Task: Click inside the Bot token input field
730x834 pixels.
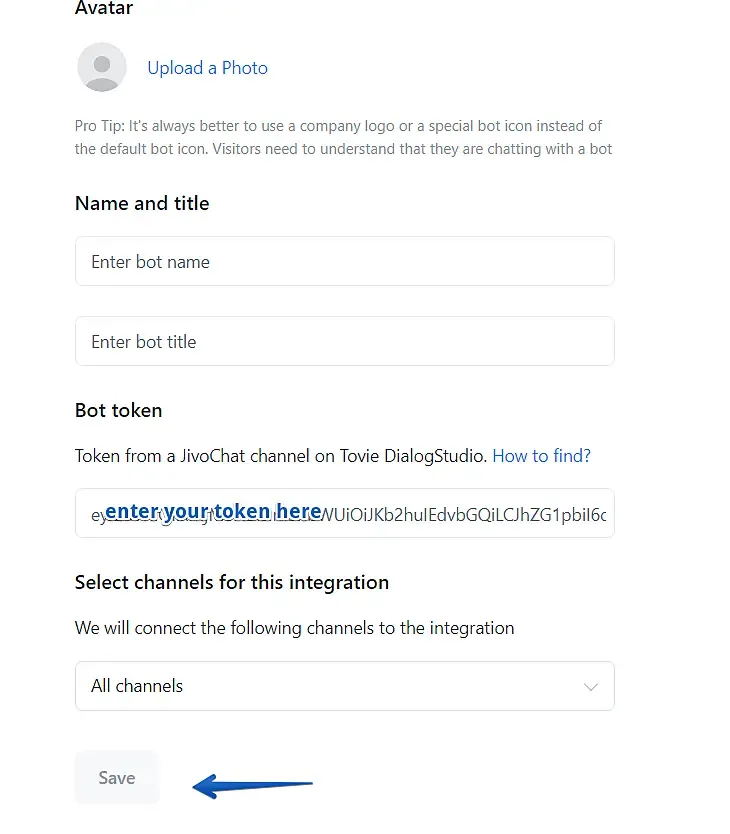Action: tap(345, 513)
